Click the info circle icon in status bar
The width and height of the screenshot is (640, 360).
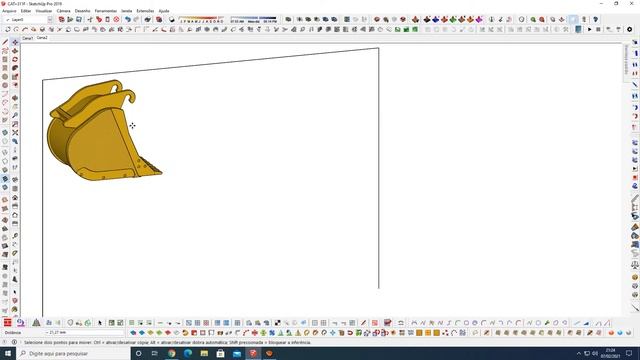coord(14,342)
